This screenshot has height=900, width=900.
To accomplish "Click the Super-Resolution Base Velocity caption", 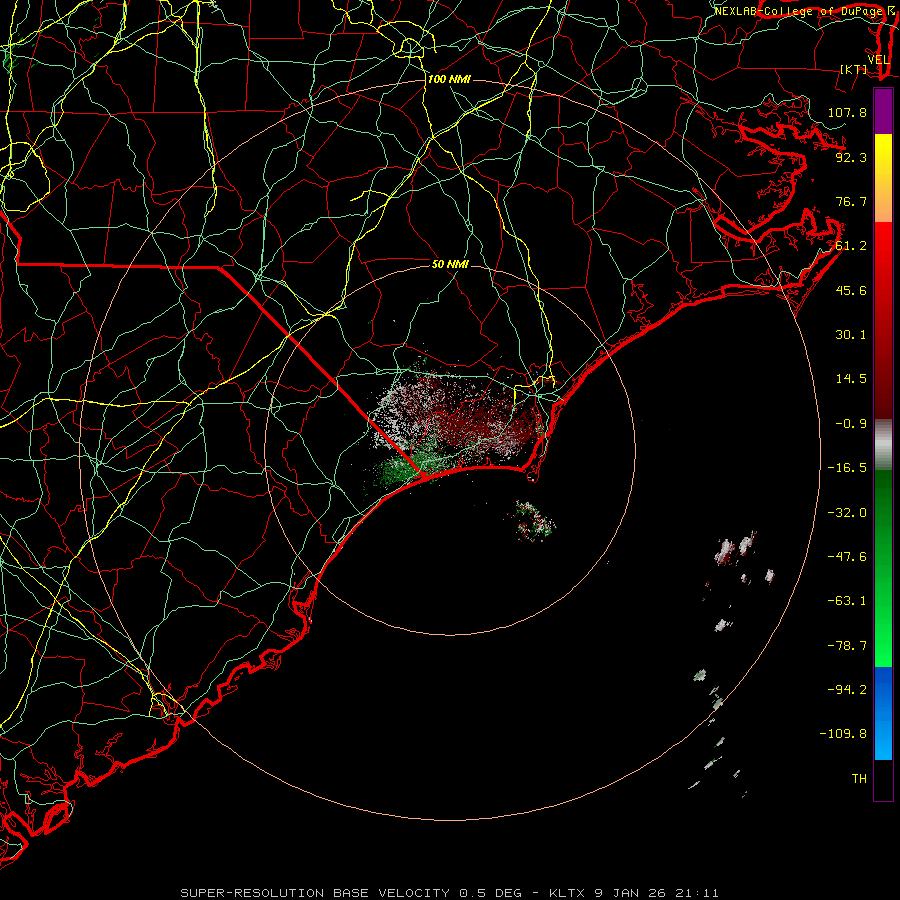I will pos(449,893).
